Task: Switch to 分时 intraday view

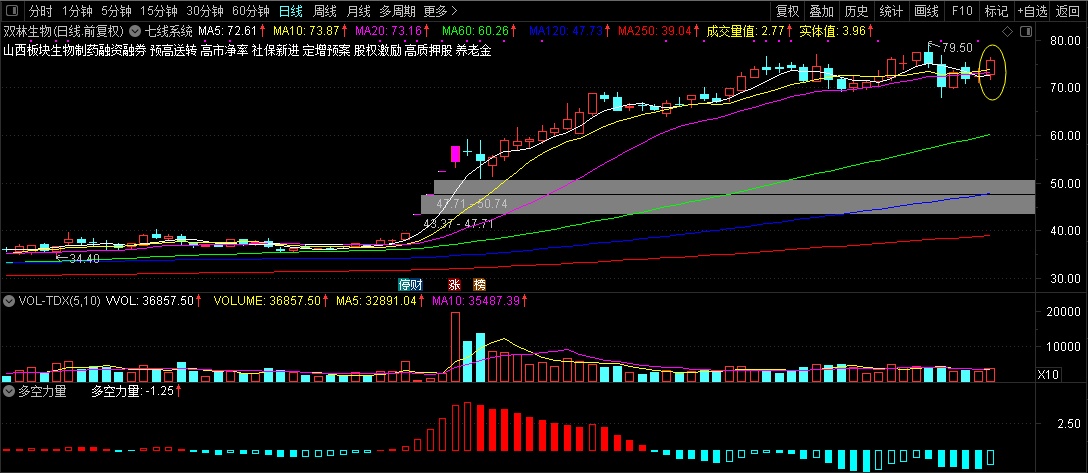Action: pos(40,12)
